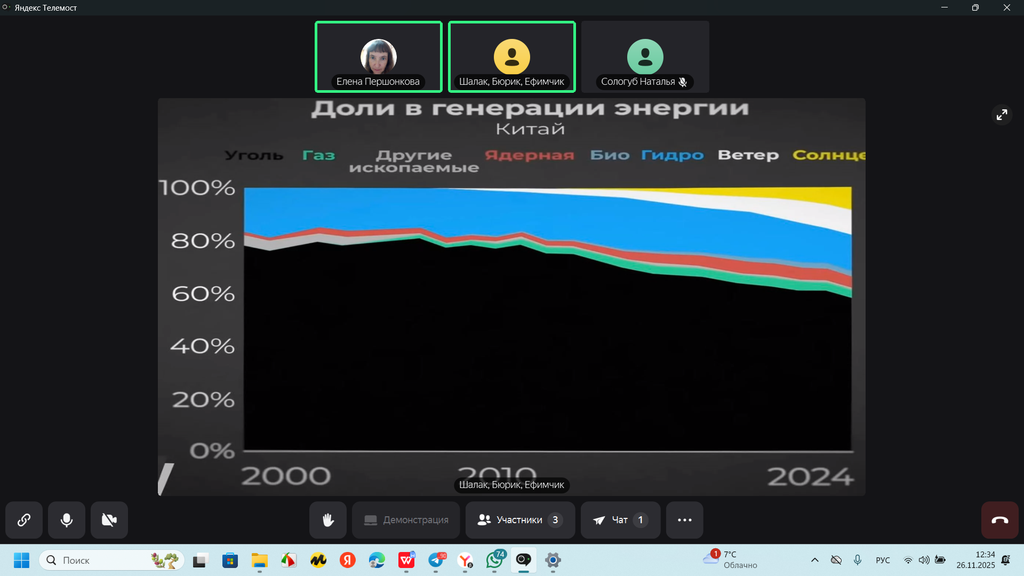Open Telegram from the taskbar
1024x576 pixels.
coord(436,560)
